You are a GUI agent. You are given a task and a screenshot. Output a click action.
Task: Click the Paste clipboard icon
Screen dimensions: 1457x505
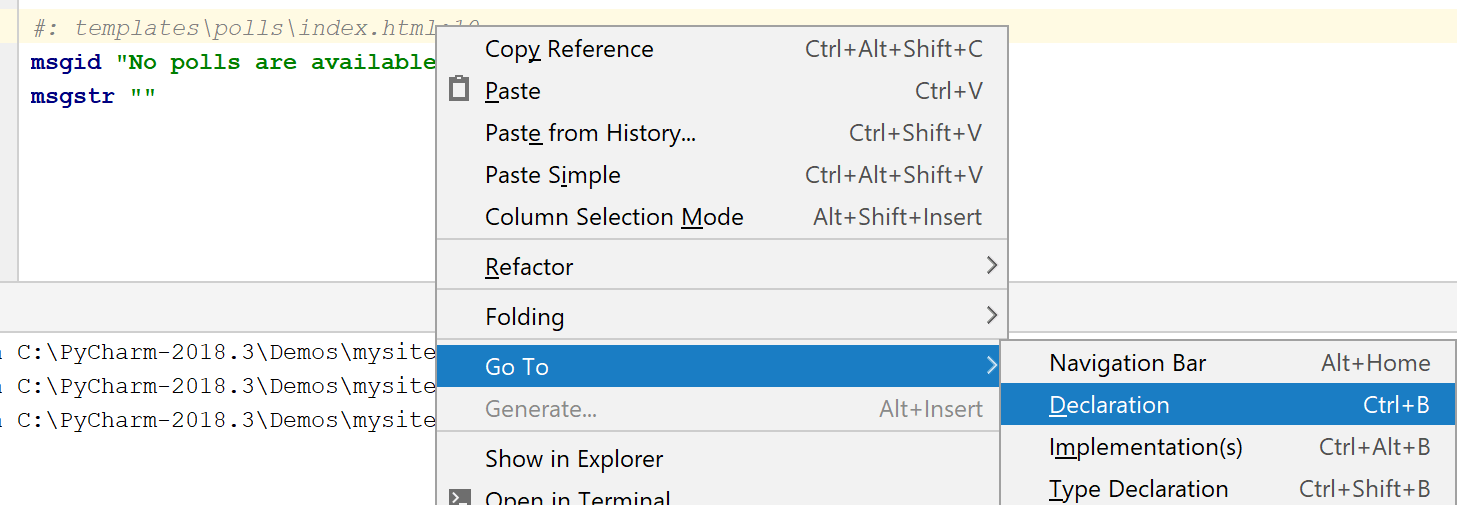459,90
